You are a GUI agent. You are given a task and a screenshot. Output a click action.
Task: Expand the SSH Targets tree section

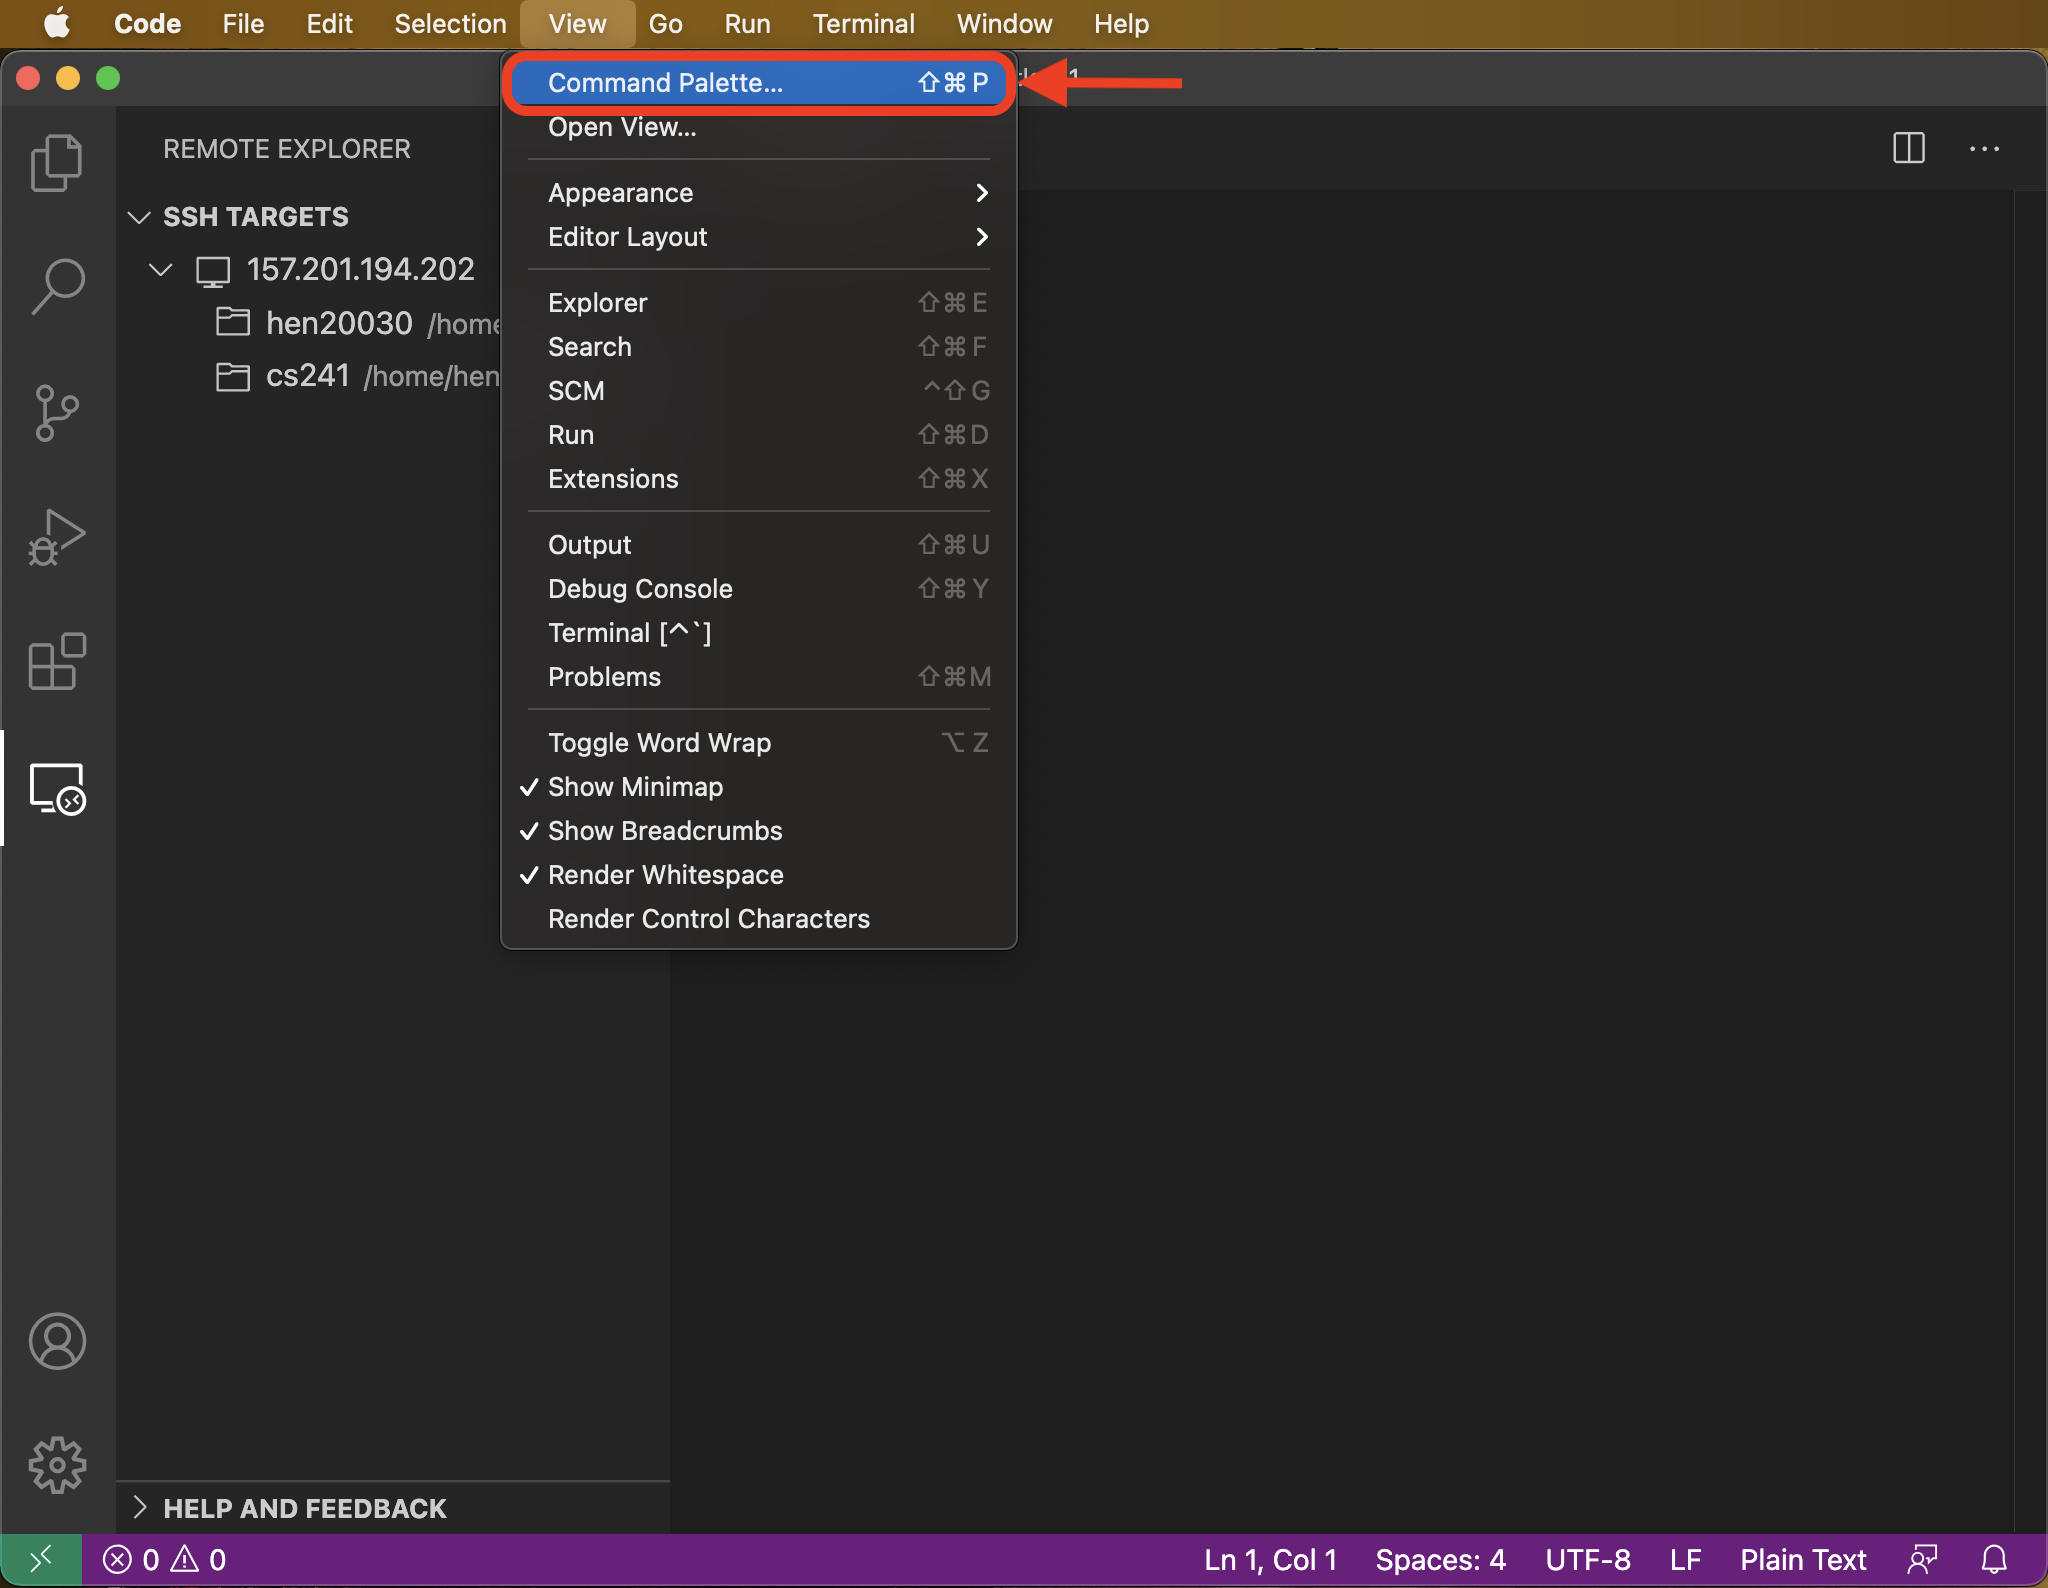tap(140, 215)
